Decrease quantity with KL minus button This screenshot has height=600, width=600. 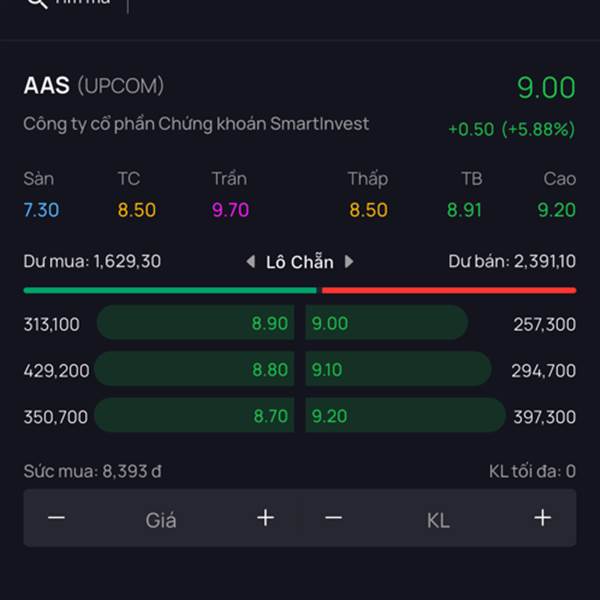(334, 518)
